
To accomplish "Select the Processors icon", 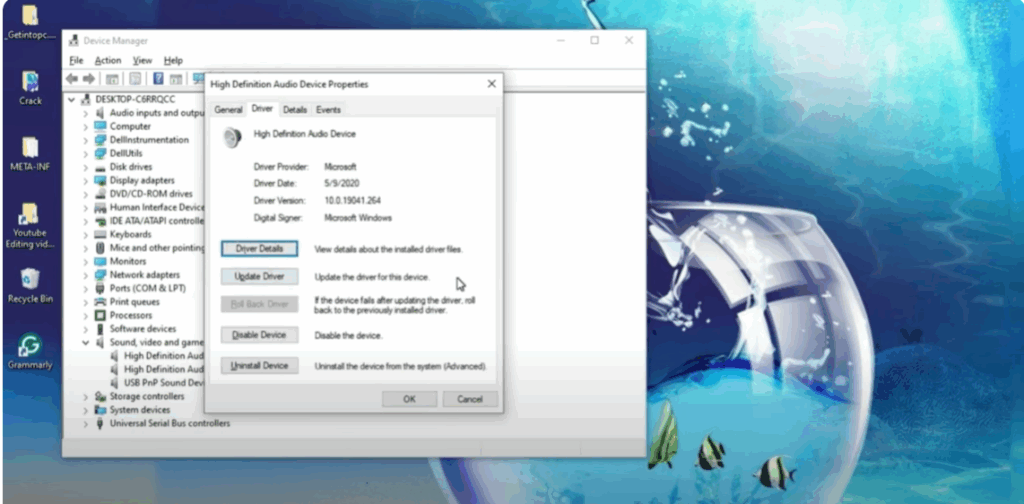I will pos(100,315).
